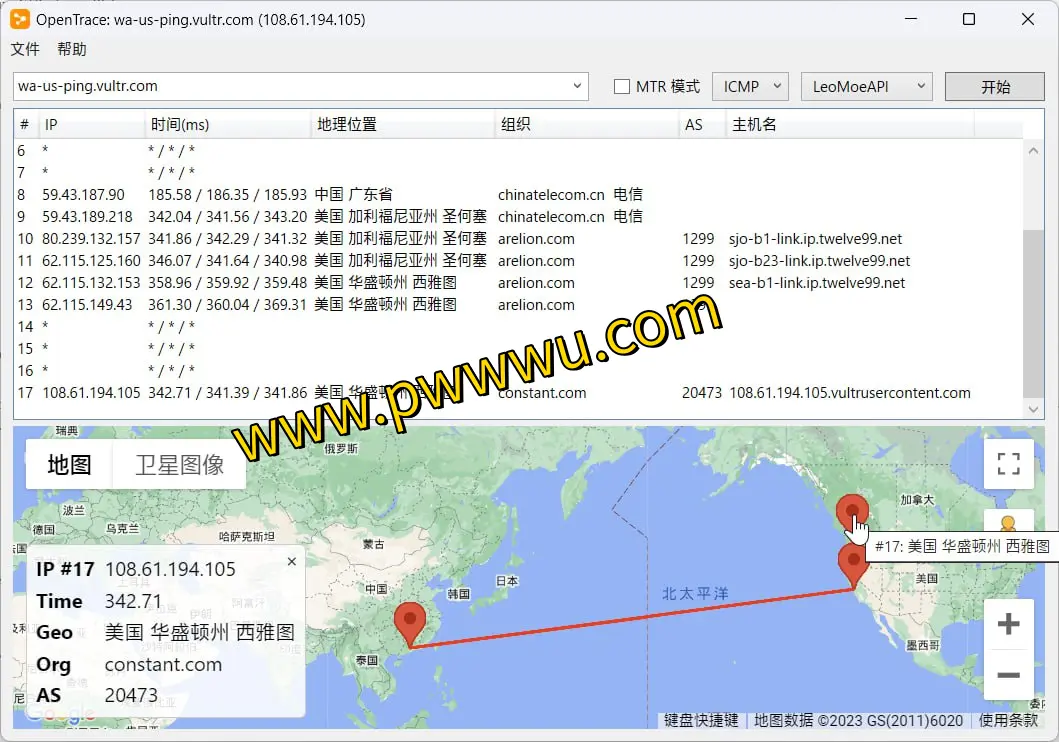Image resolution: width=1059 pixels, height=742 pixels.
Task: Click the table scrollbar up arrow
Action: click(1033, 150)
